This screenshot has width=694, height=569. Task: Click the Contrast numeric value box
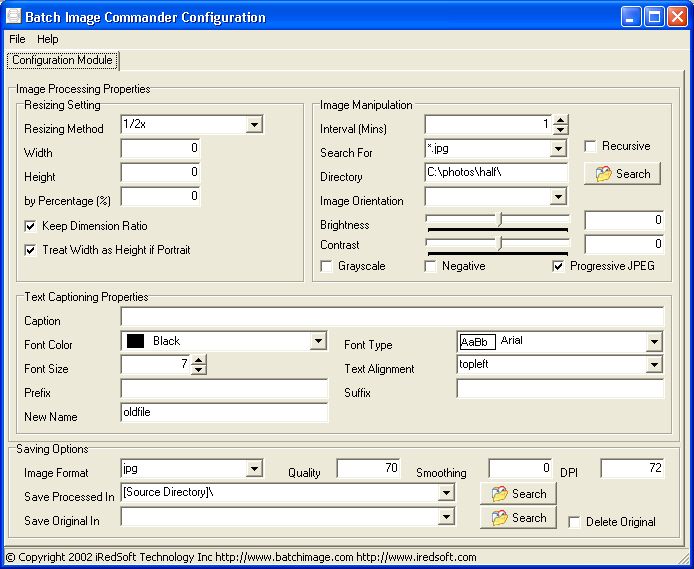[x=624, y=244]
